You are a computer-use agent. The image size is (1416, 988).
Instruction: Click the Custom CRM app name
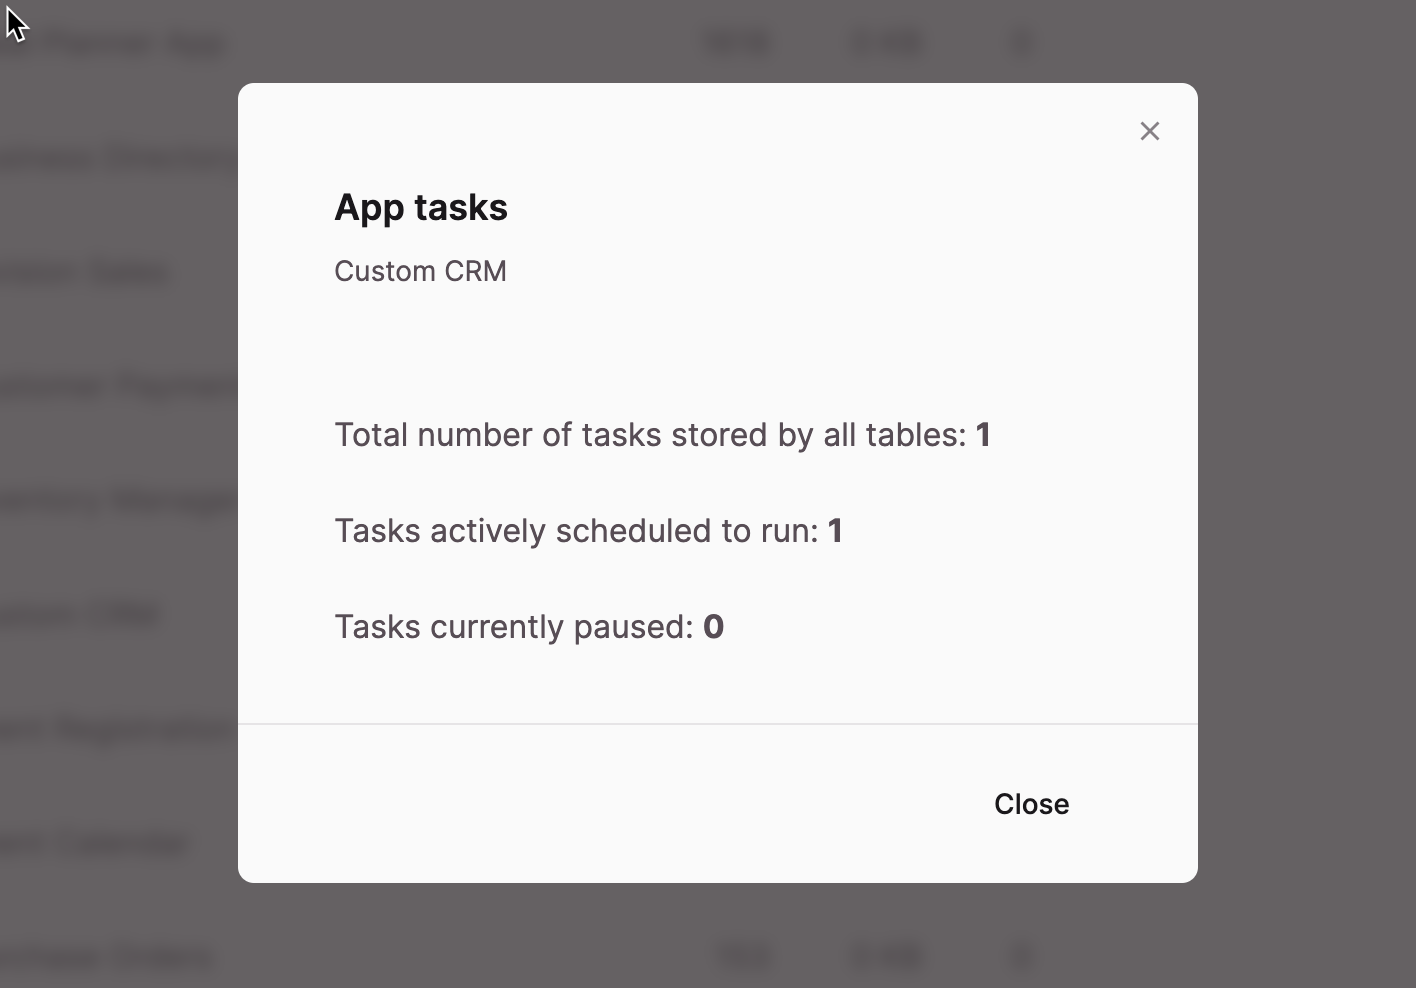pos(420,271)
